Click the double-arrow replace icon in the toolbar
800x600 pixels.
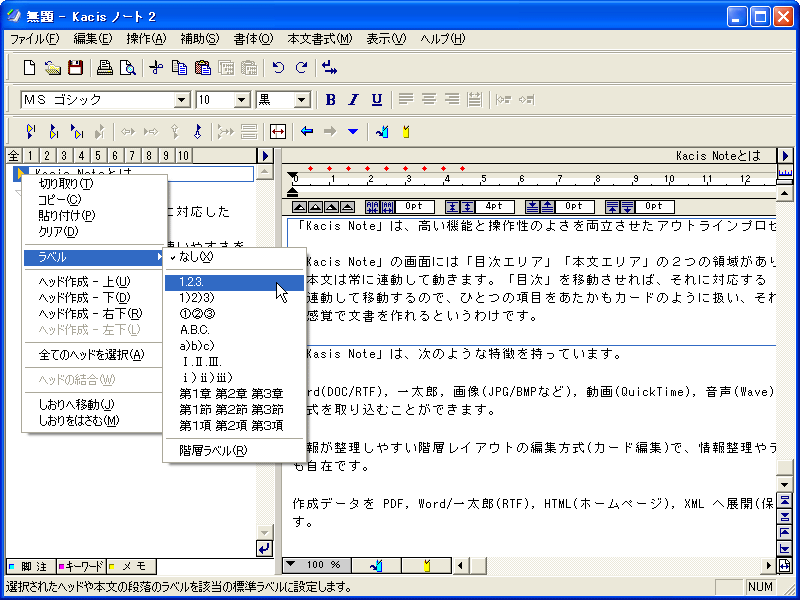[330, 67]
